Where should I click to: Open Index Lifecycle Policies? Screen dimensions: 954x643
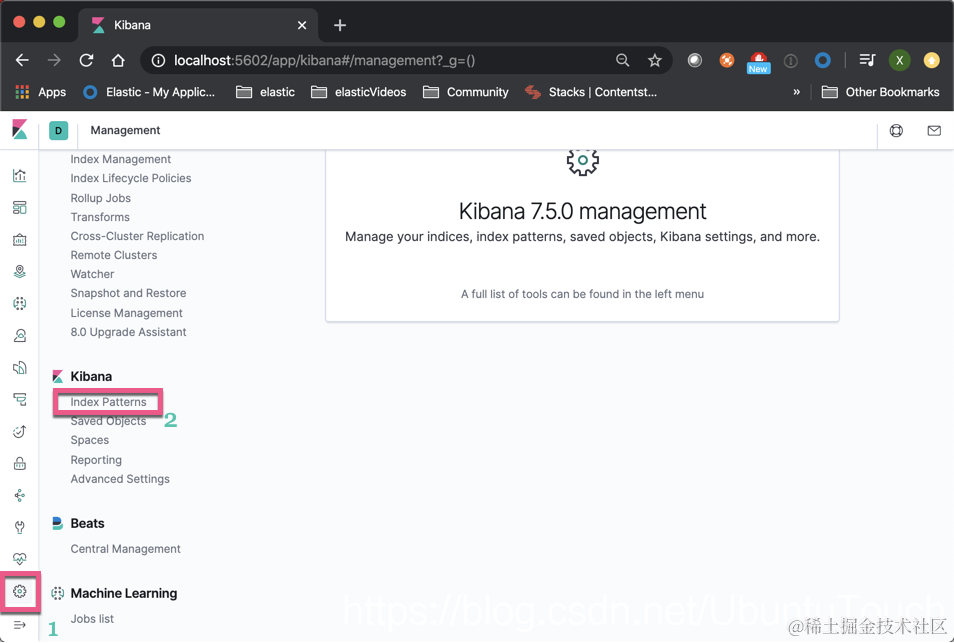[x=131, y=178]
